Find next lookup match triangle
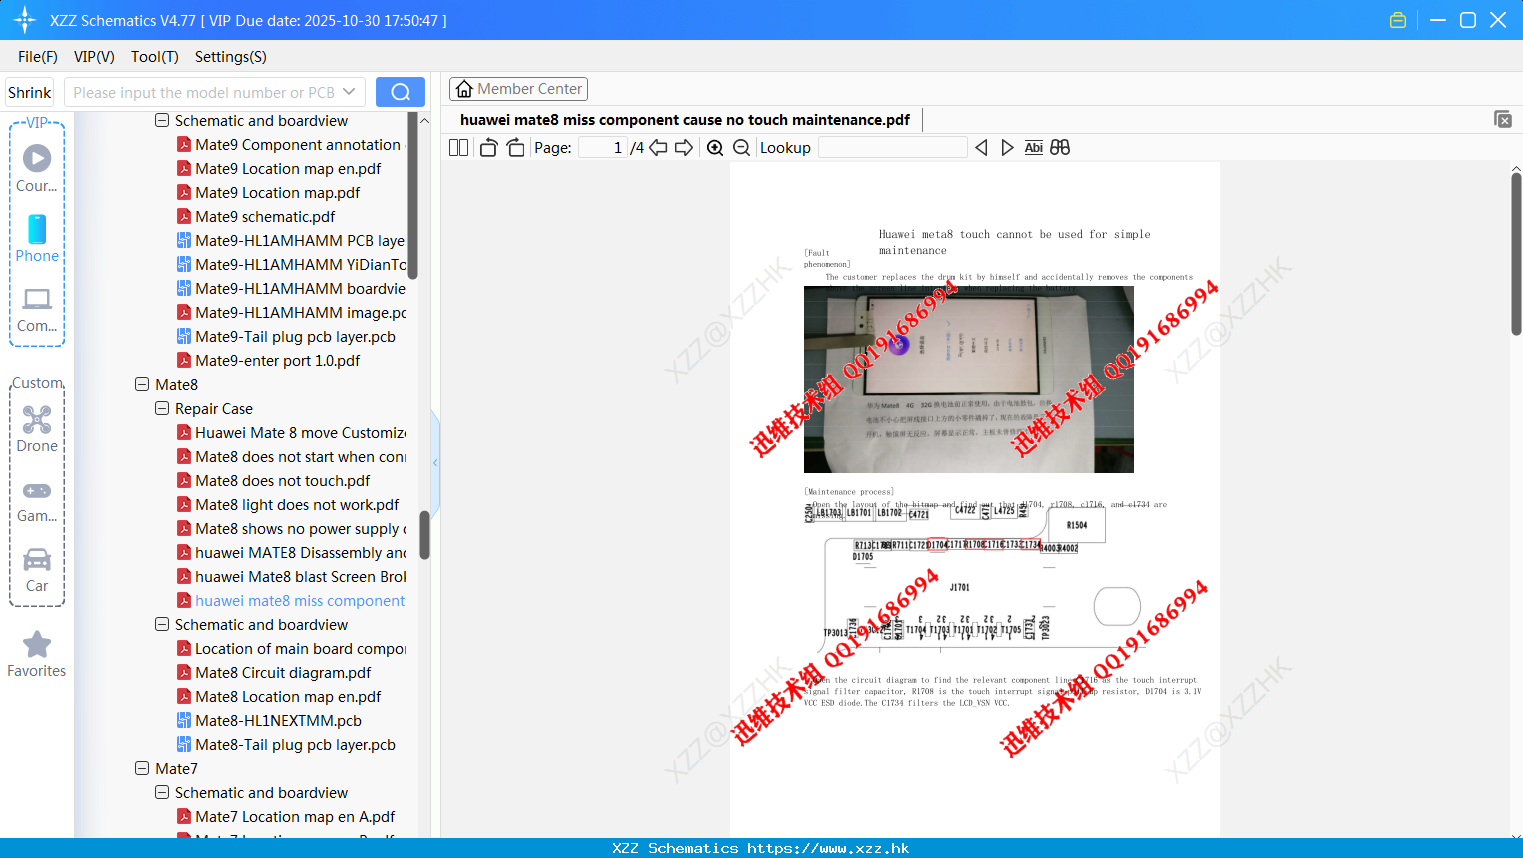The width and height of the screenshot is (1523, 858). coord(1007,148)
